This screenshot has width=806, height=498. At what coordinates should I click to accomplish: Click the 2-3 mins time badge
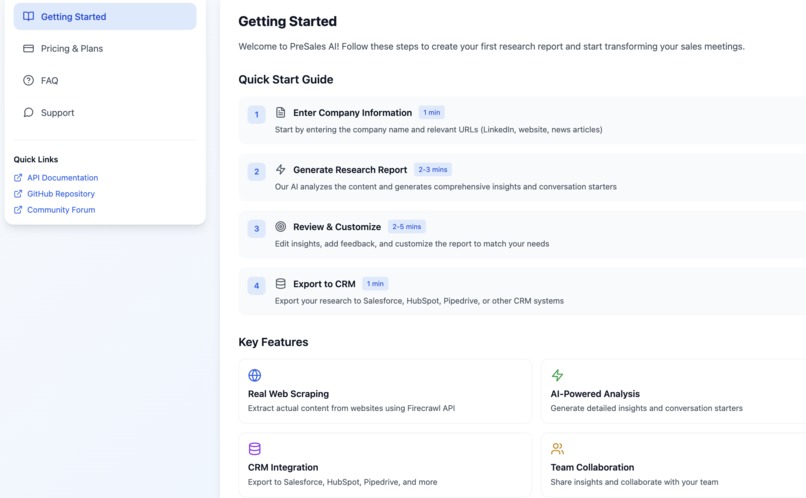(433, 170)
